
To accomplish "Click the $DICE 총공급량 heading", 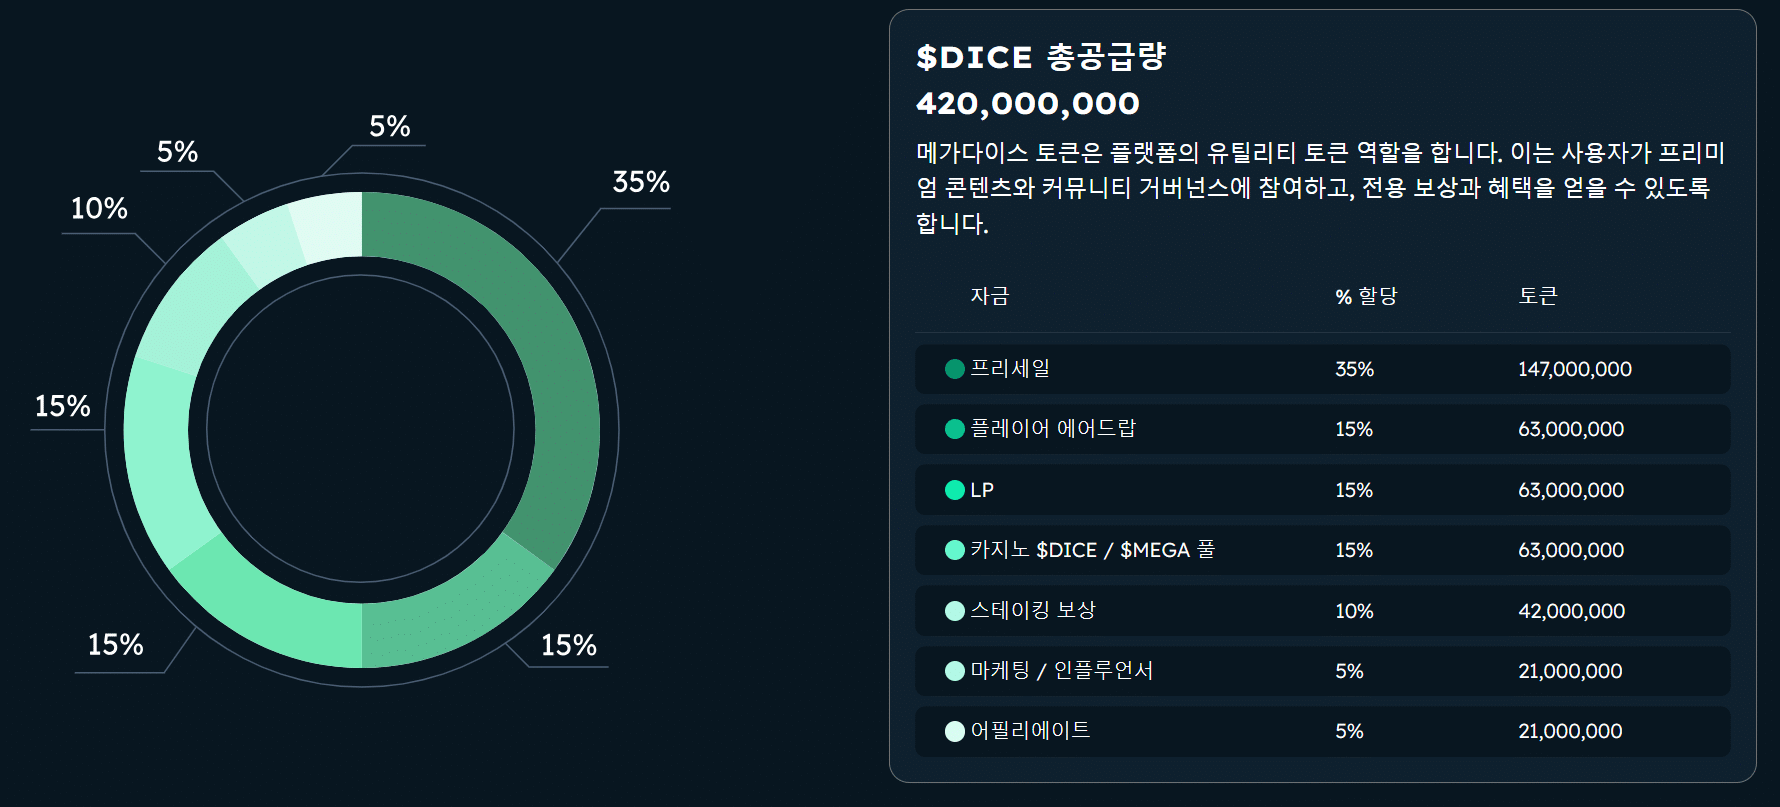I will click(x=1041, y=57).
